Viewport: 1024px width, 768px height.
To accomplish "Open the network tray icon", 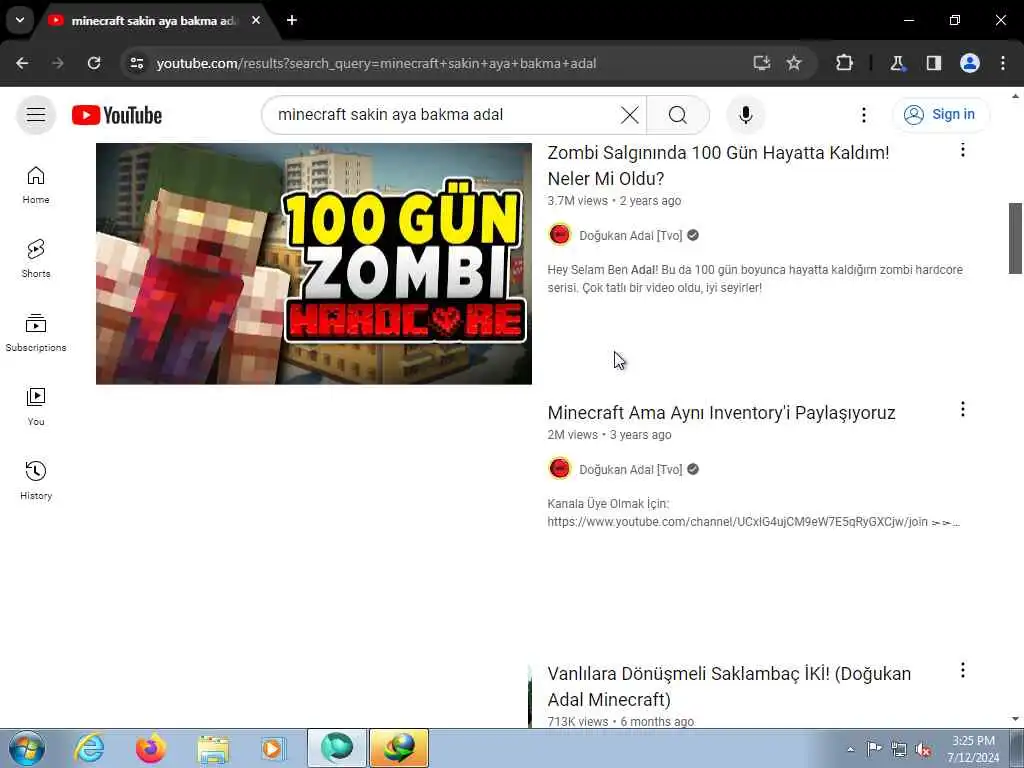I will point(899,749).
